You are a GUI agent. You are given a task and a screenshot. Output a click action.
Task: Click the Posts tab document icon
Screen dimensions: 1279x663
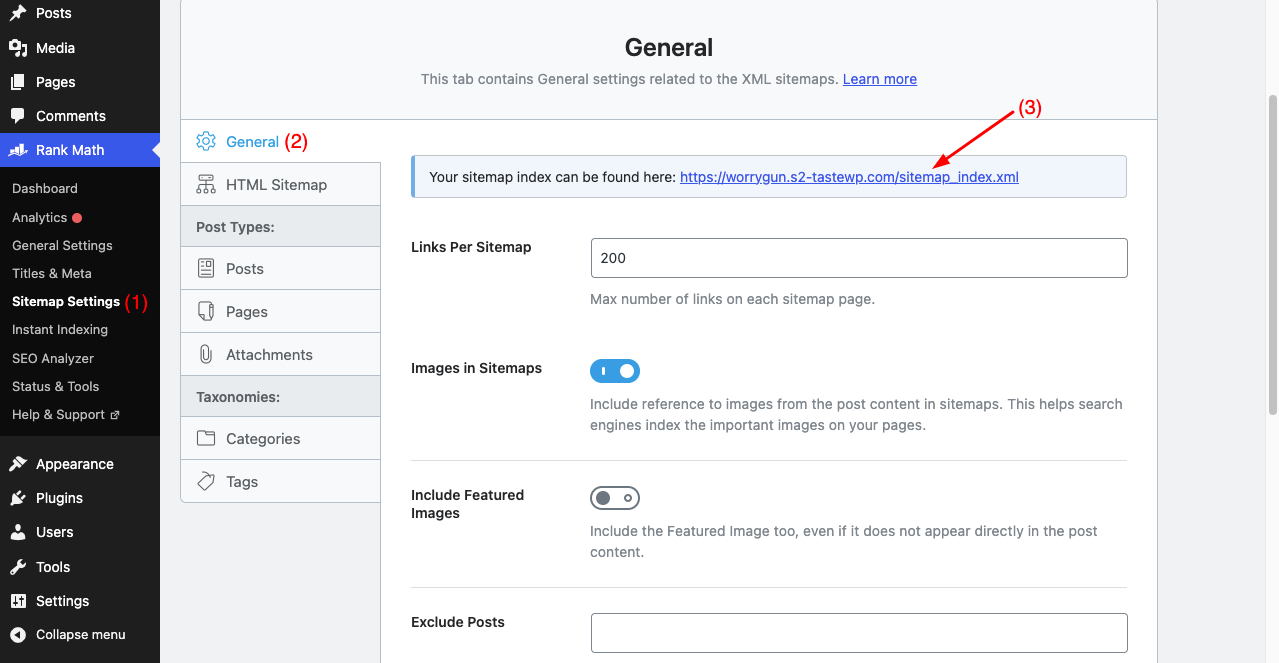pyautogui.click(x=206, y=268)
